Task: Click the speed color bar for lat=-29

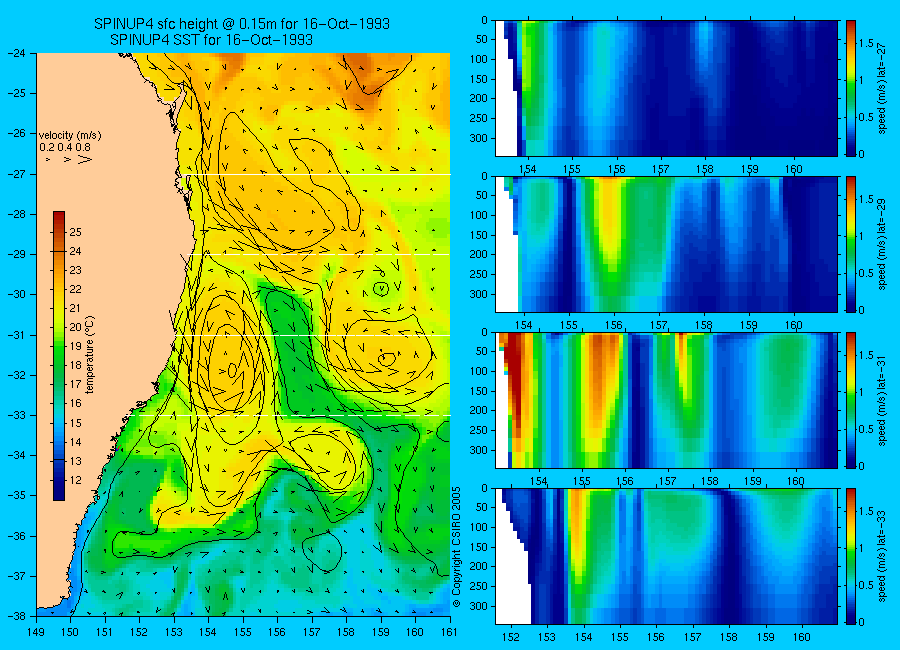Action: click(851, 244)
